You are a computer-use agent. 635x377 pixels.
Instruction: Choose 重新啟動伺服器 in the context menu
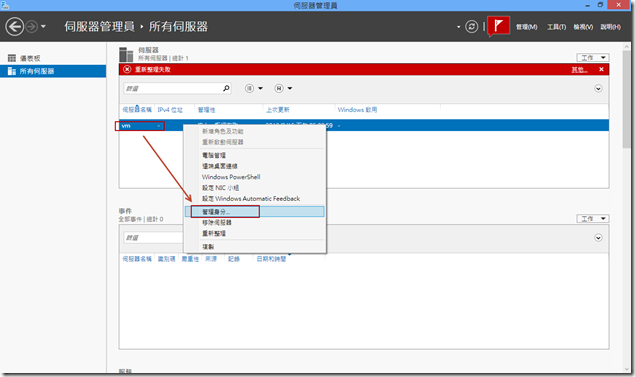223,142
